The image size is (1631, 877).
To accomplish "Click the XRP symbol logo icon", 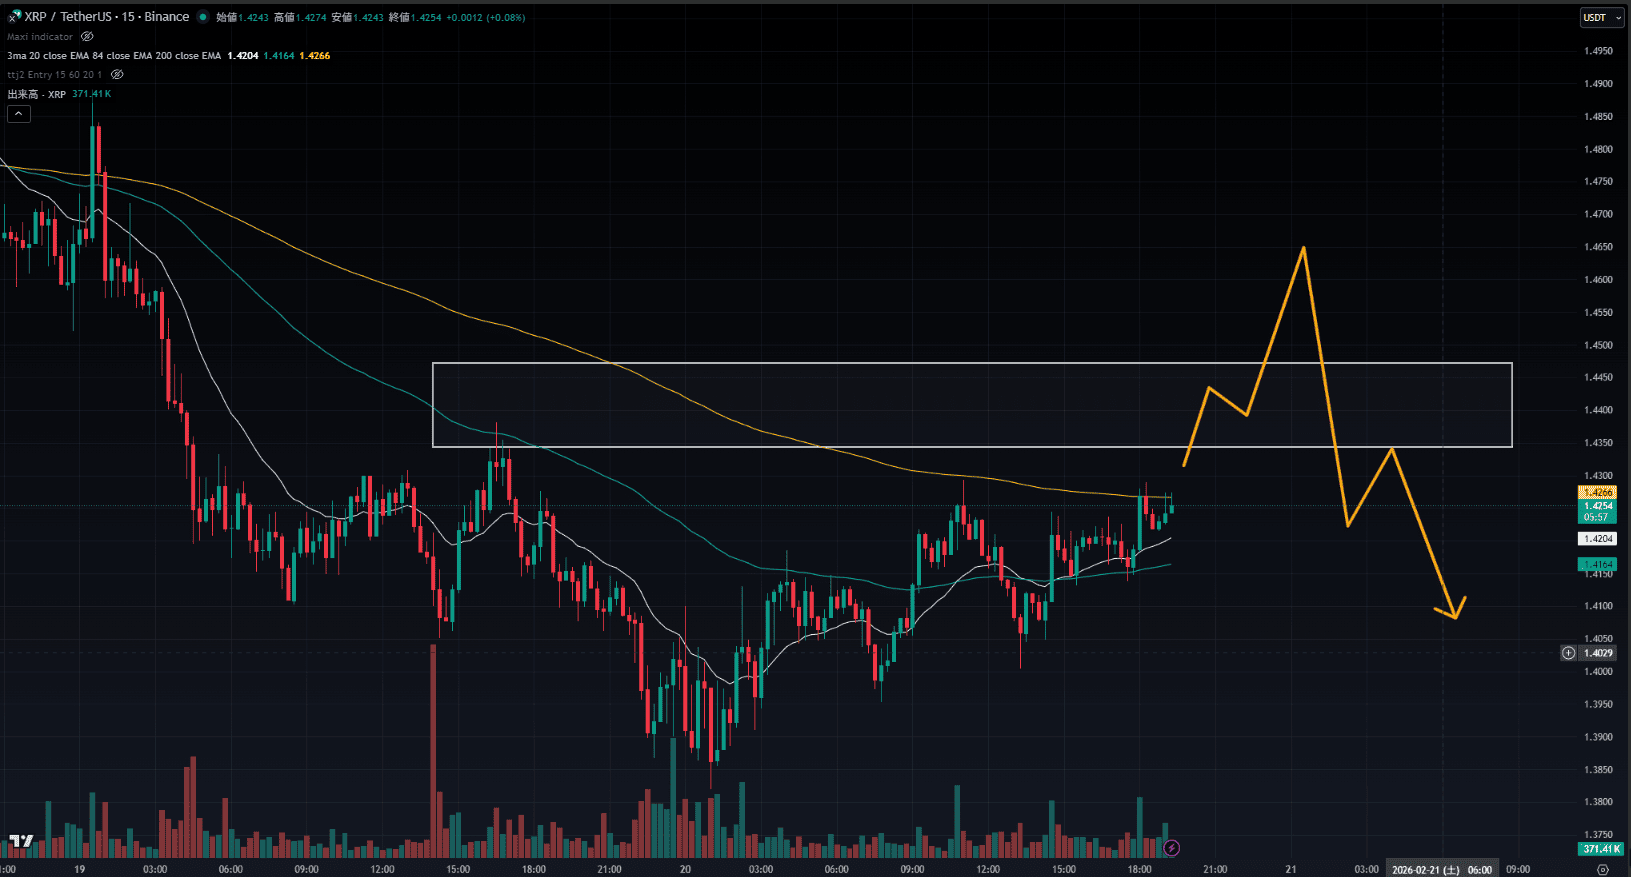I will click(14, 16).
